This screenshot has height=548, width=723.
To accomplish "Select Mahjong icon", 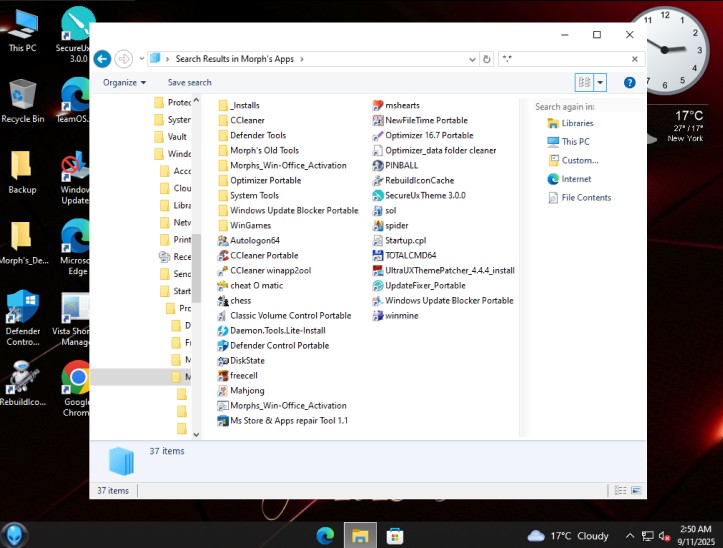I will point(223,391).
